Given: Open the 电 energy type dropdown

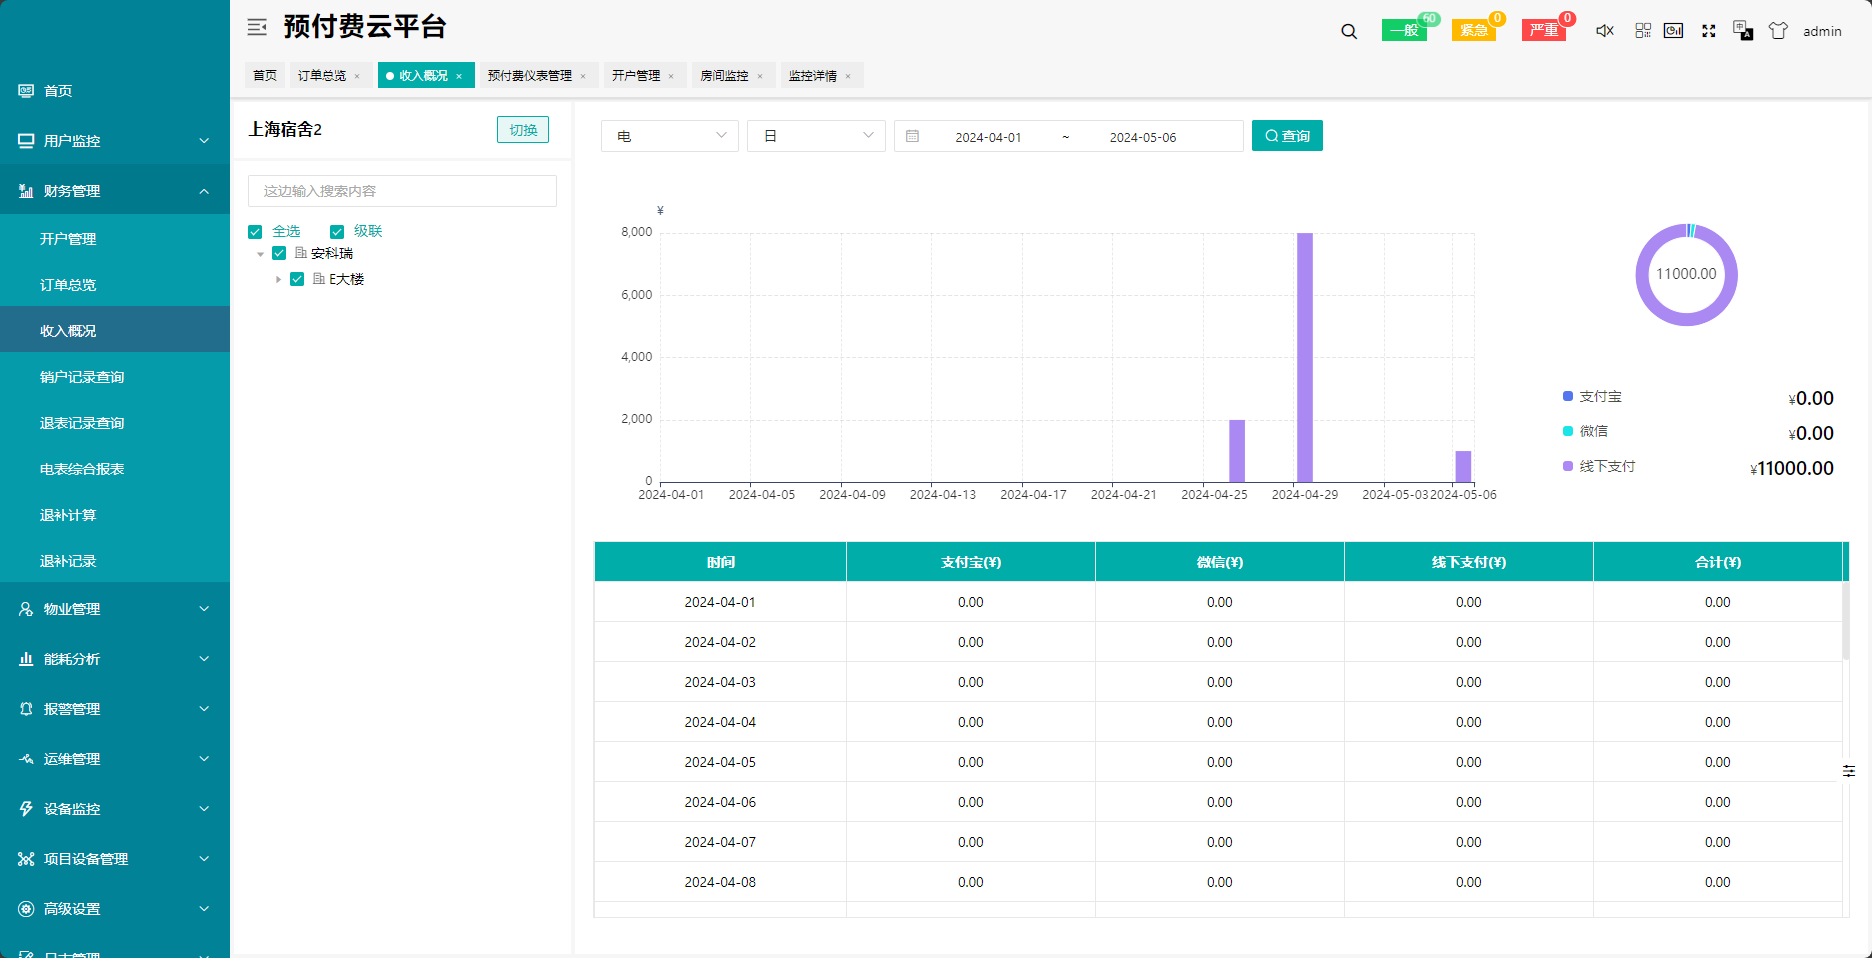Looking at the screenshot, I should (669, 136).
